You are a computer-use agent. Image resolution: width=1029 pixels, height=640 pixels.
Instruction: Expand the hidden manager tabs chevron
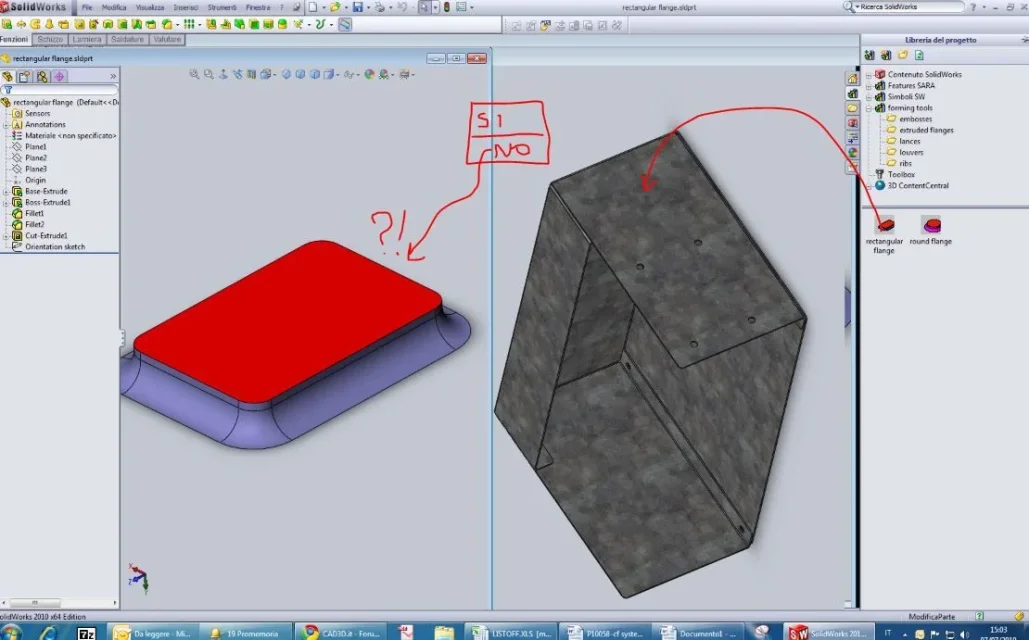tap(113, 76)
